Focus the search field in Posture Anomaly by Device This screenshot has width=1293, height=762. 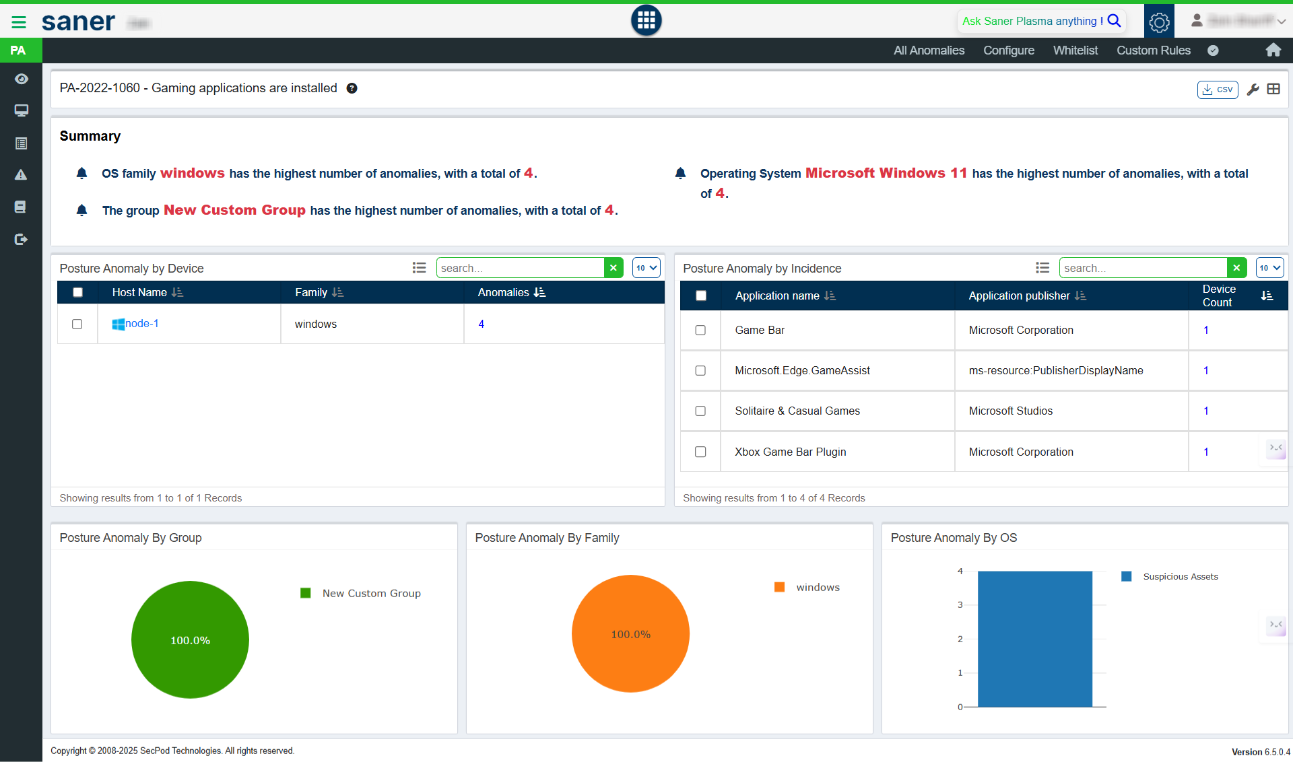[x=520, y=268]
